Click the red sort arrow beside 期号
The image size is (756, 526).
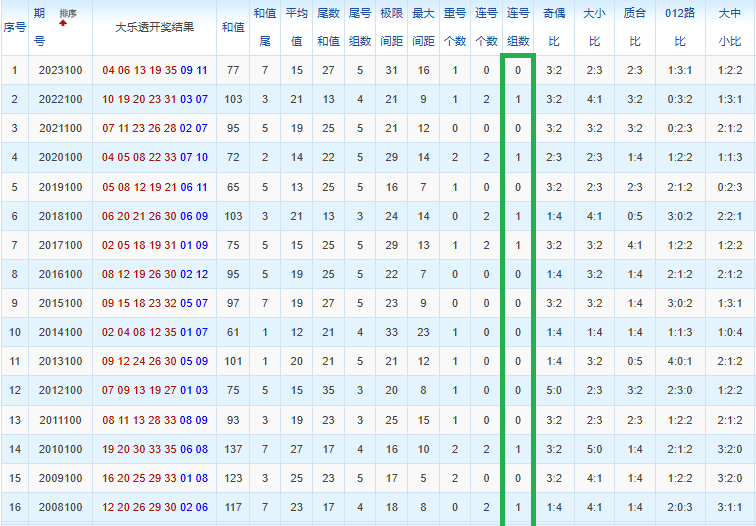63,23
